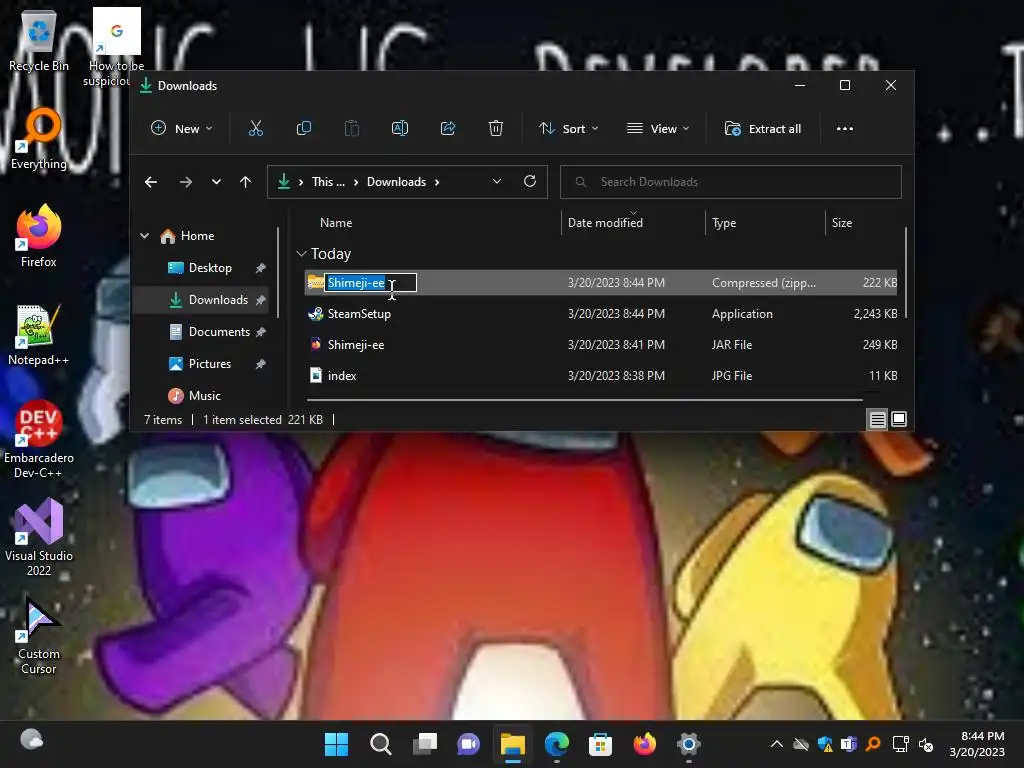Open Downloads in sidebar
The width and height of the screenshot is (1024, 768).
coord(217,300)
